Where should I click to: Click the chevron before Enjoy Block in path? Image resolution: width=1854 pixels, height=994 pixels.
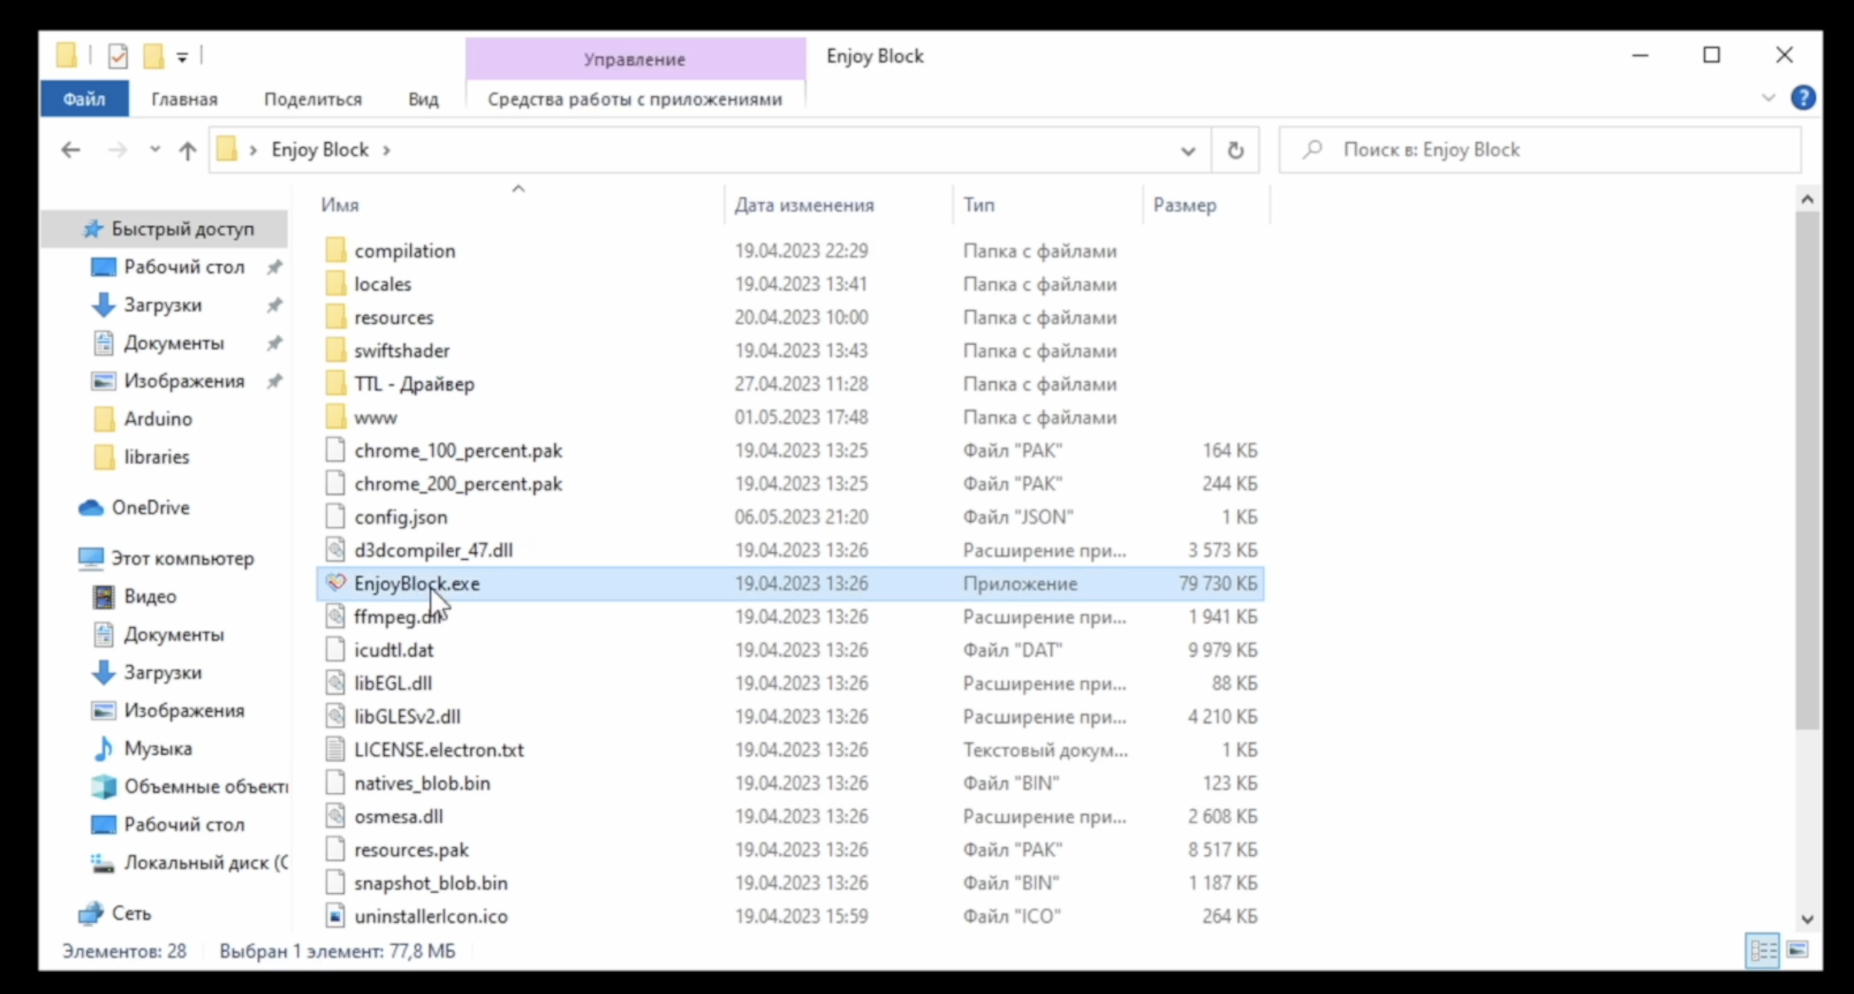[x=253, y=150]
